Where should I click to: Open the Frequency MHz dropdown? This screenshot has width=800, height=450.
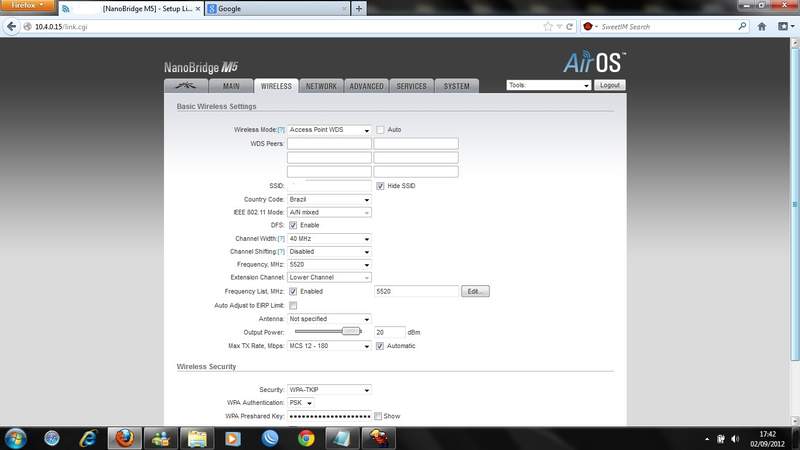(329, 265)
